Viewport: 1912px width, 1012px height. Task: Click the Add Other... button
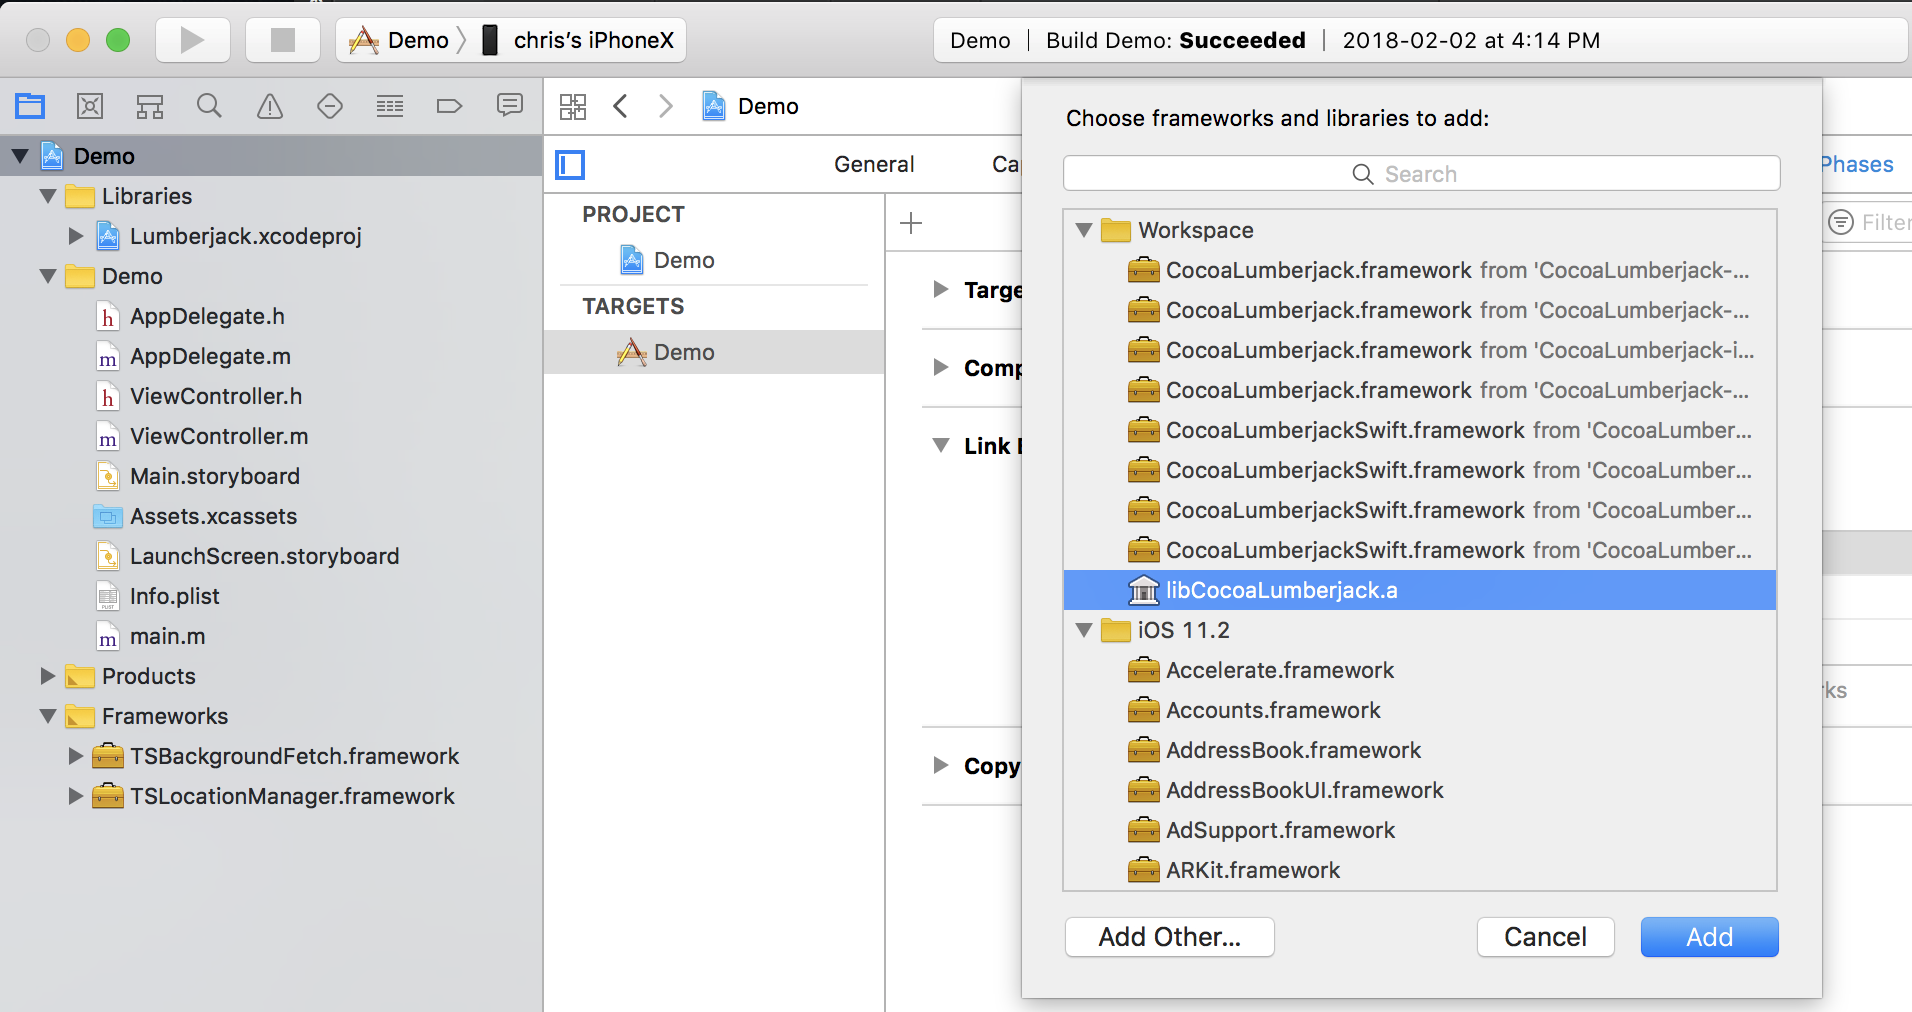click(x=1170, y=937)
